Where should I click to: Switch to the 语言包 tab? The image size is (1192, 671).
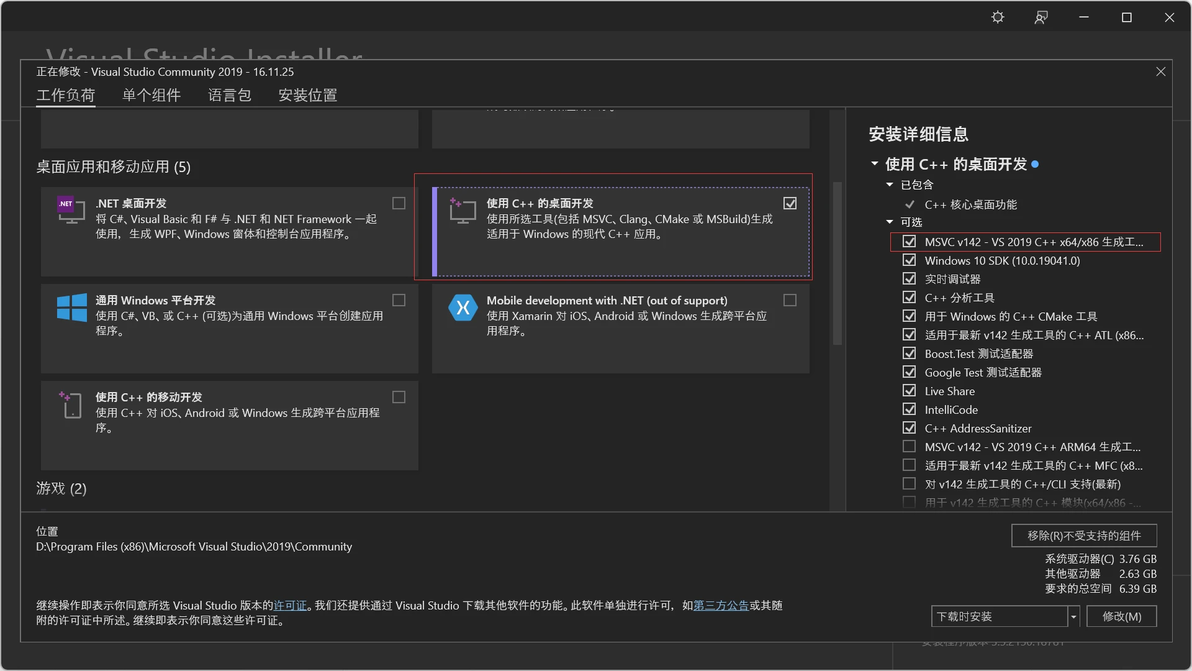230,95
